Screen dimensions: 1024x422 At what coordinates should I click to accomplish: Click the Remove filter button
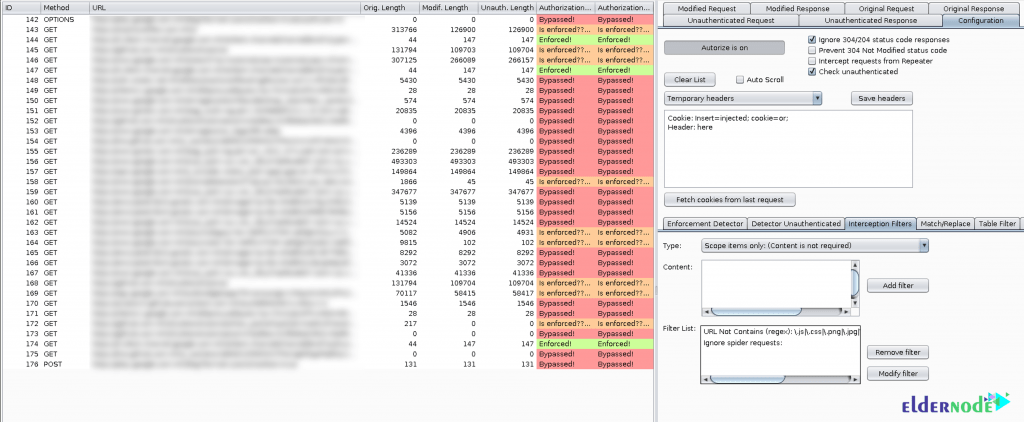(897, 352)
